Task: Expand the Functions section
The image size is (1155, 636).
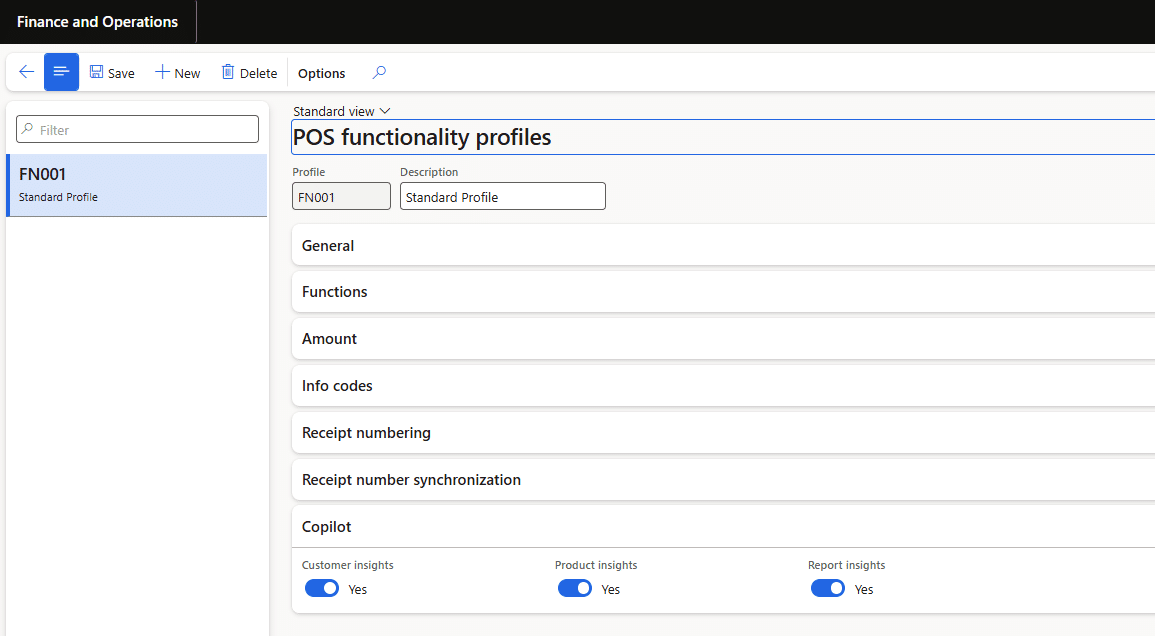Action: click(x=335, y=292)
